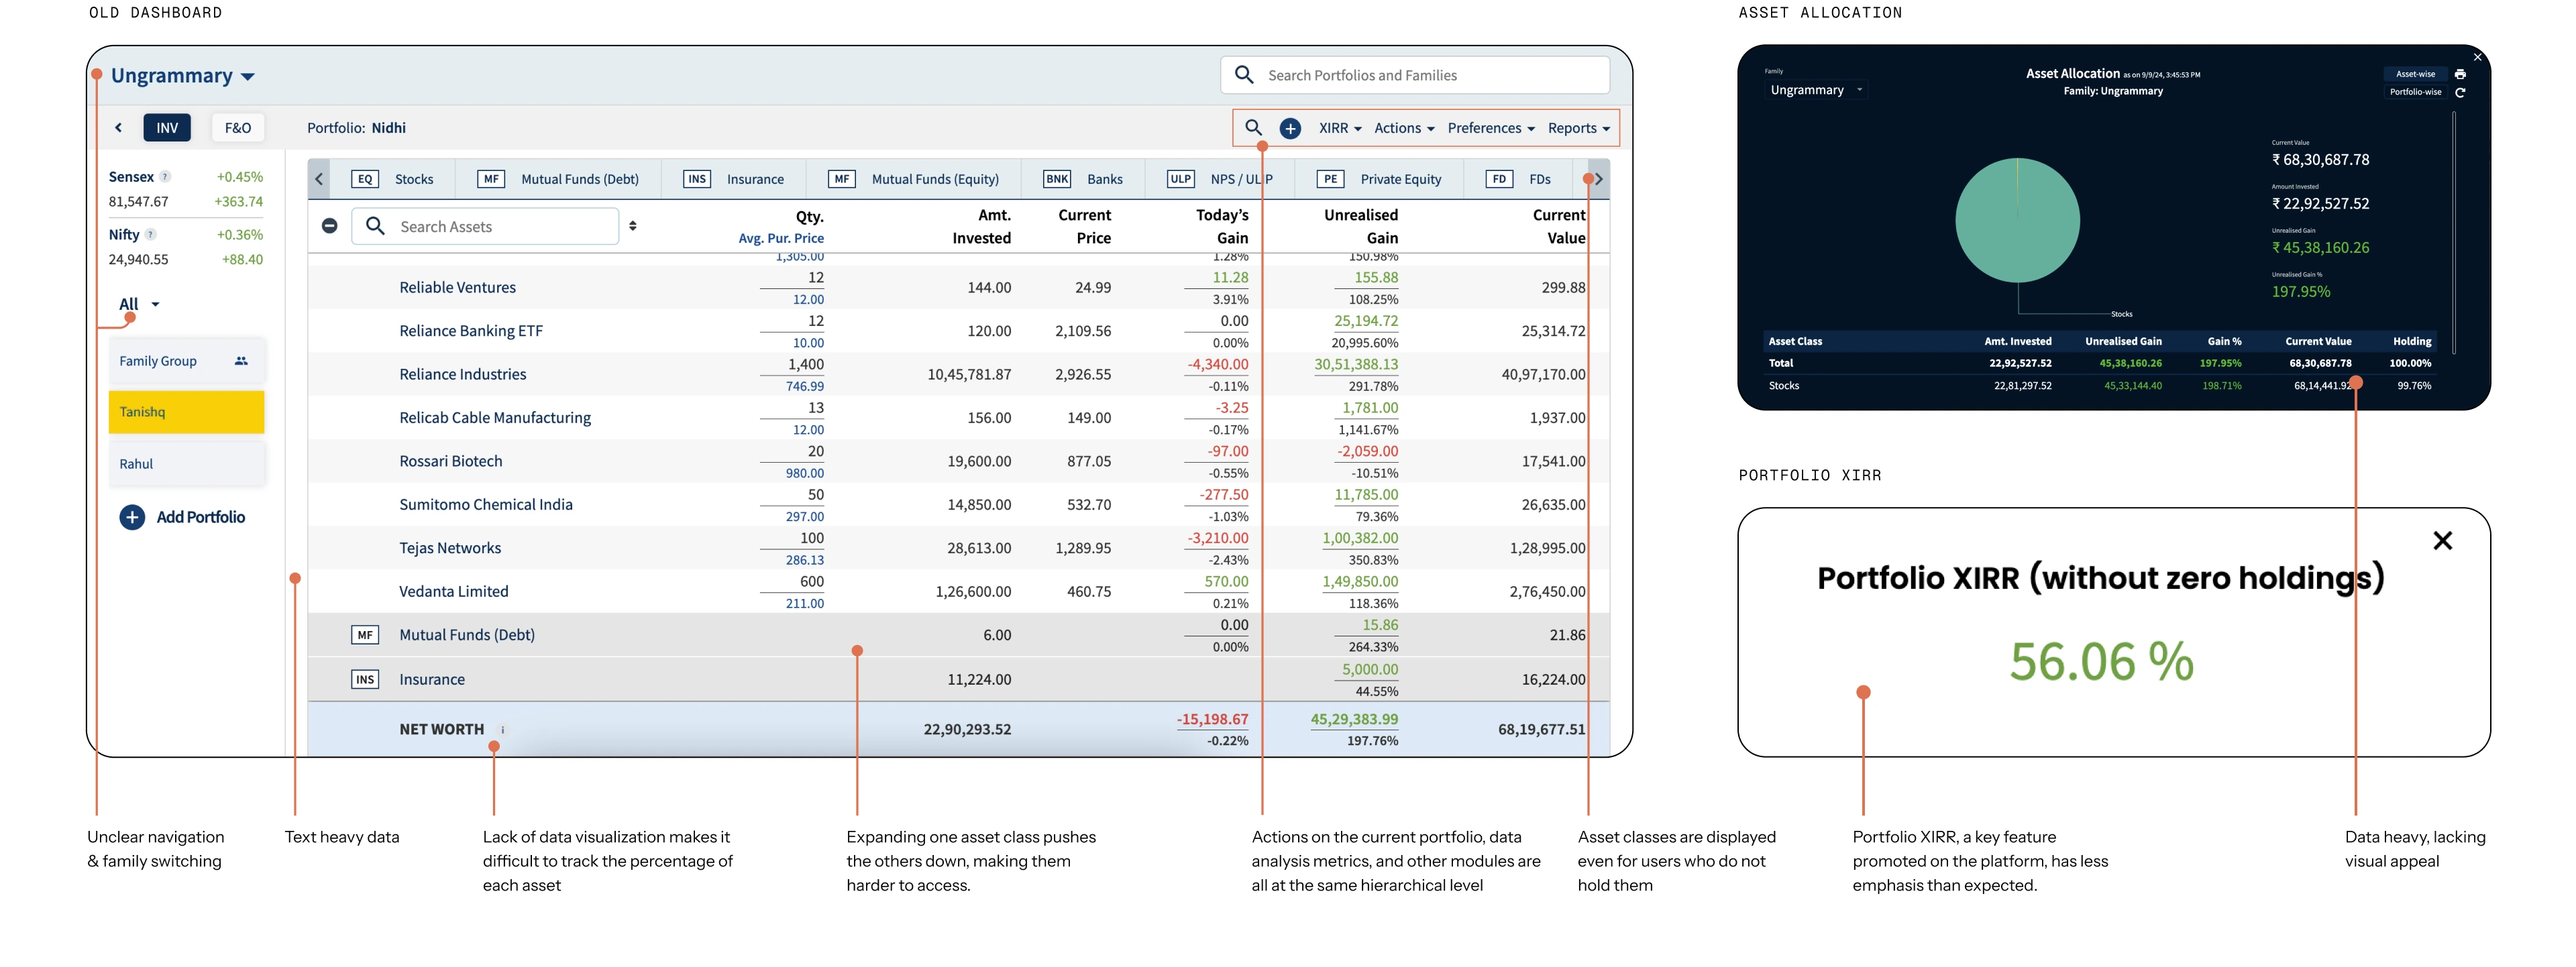Viewport: 2576px width, 967px height.
Task: Switch to INV mode
Action: coord(167,128)
